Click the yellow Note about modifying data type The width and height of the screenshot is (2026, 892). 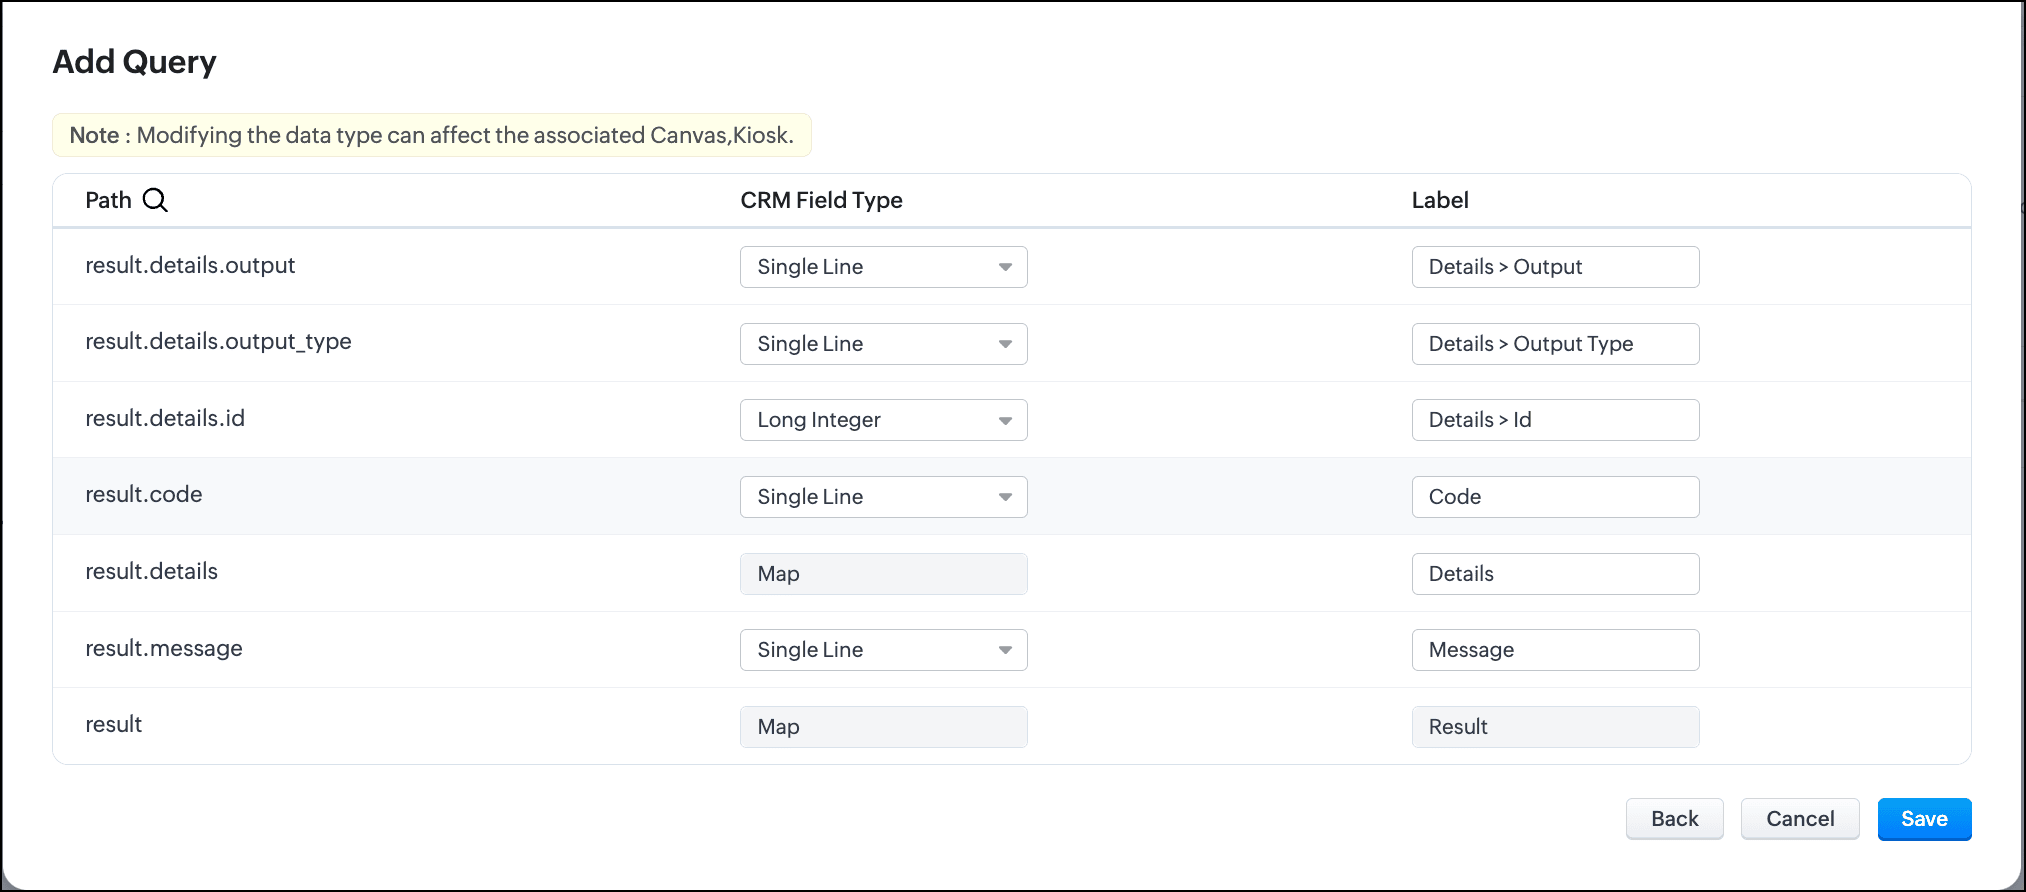(x=431, y=135)
